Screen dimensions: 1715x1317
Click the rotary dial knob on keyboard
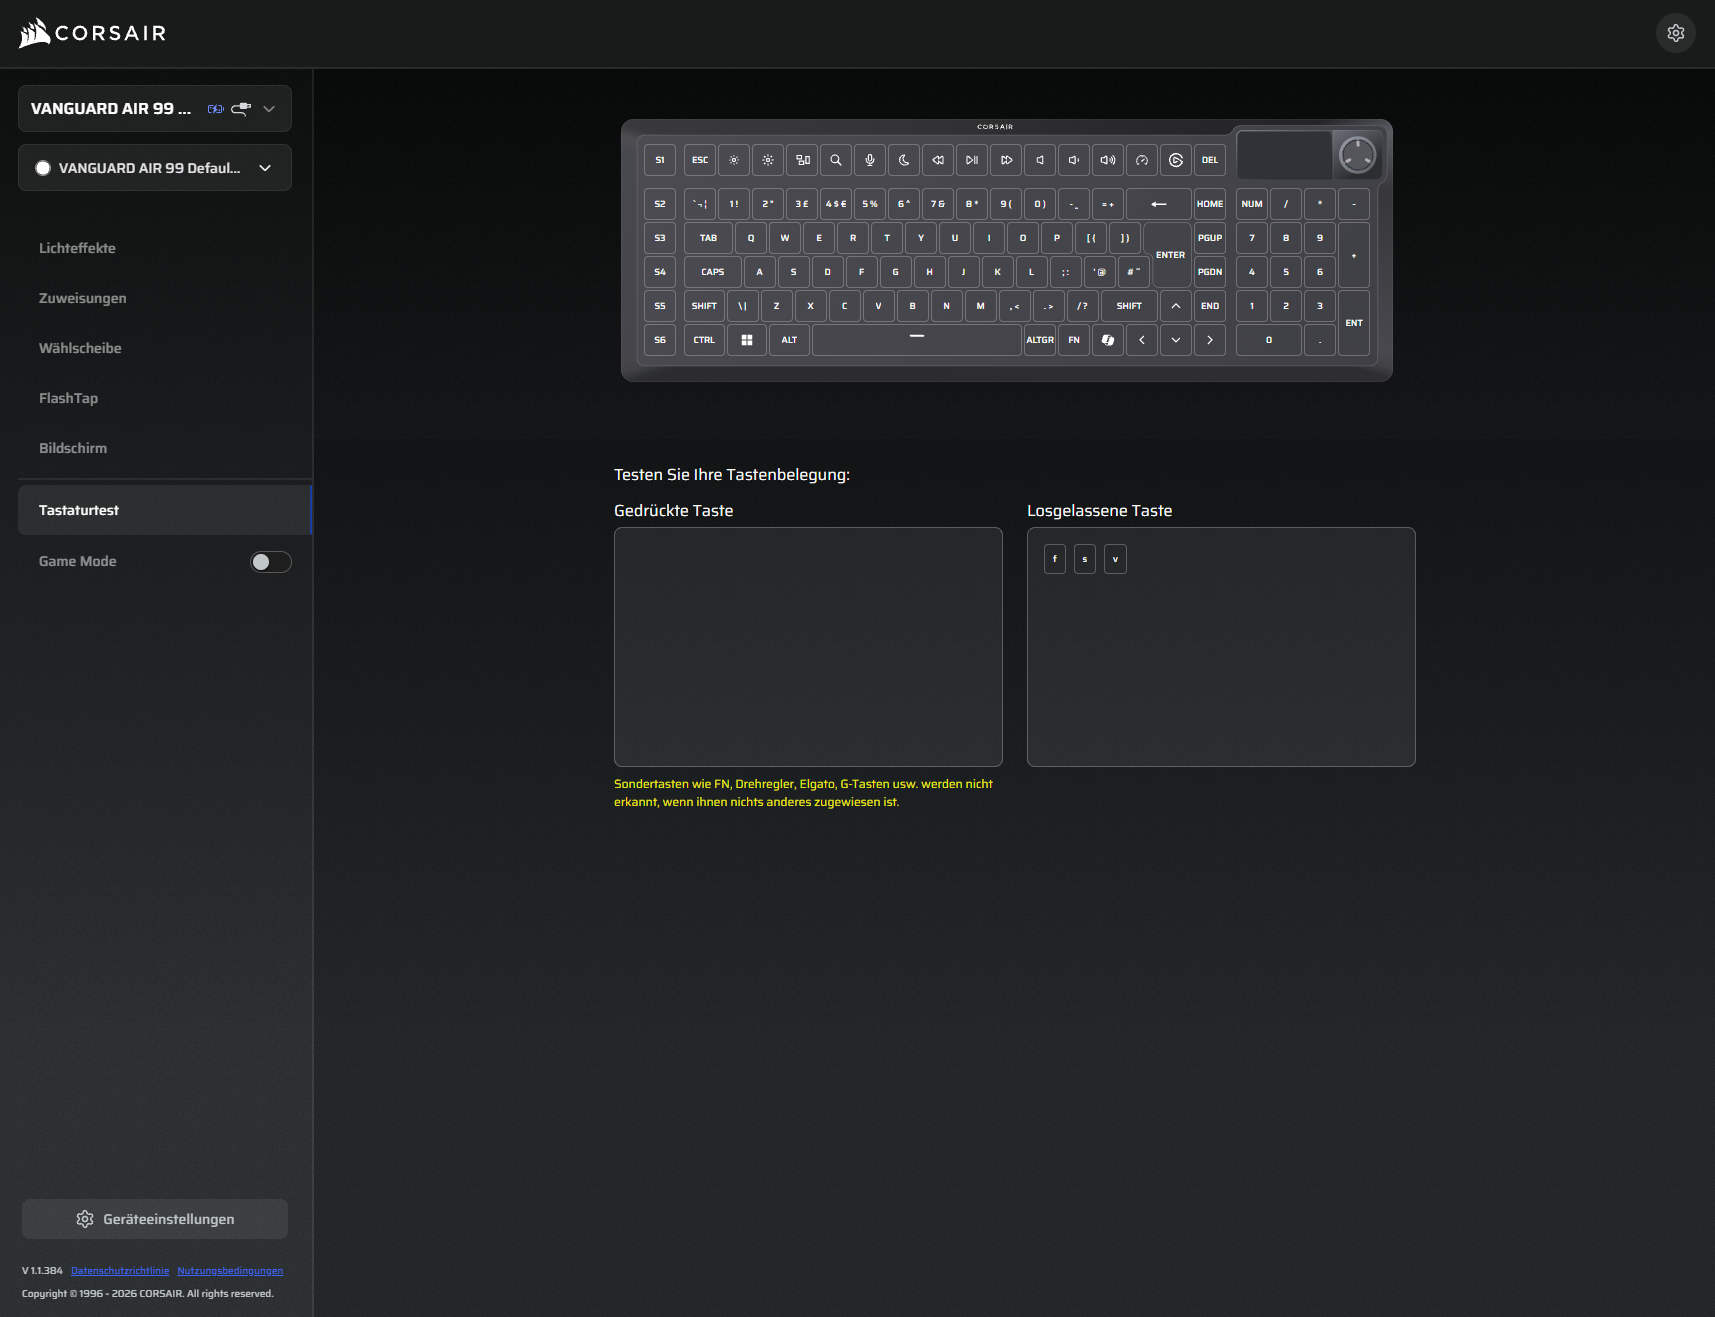pos(1357,155)
